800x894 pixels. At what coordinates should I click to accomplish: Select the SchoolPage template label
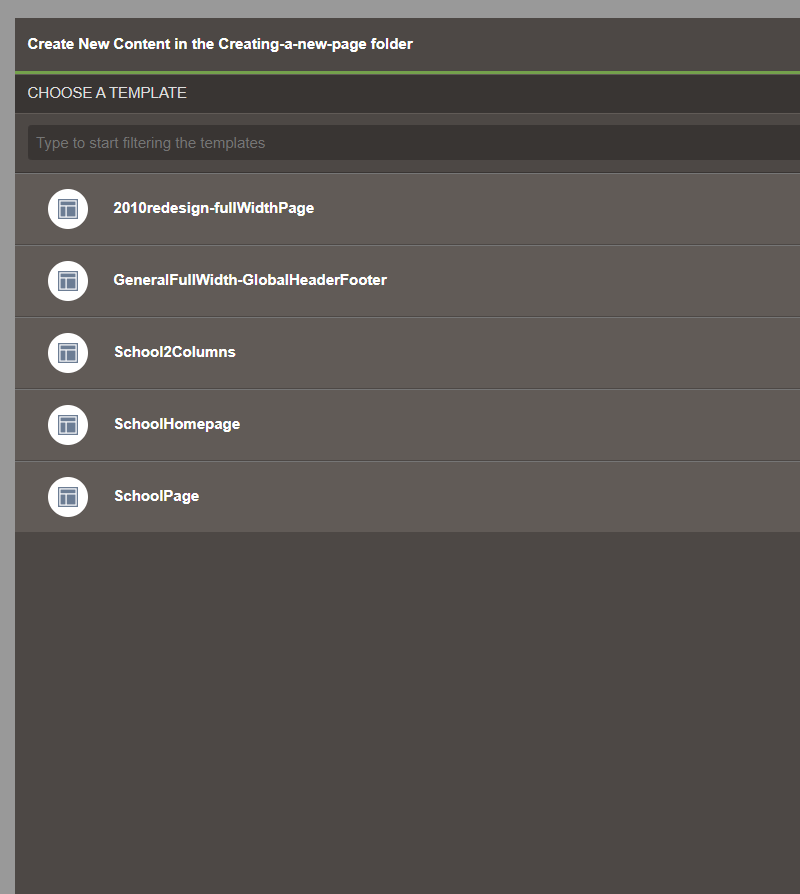(156, 496)
